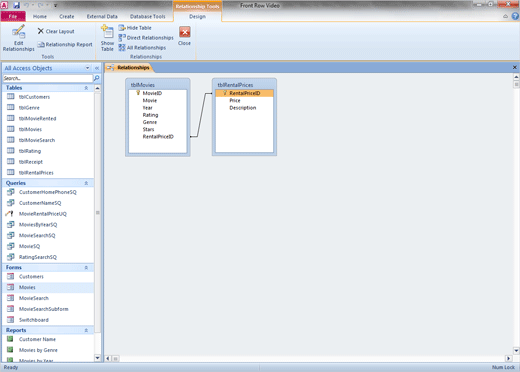Generate the Relationship Report
Screen dimensions: 520x372
(x=65, y=44)
